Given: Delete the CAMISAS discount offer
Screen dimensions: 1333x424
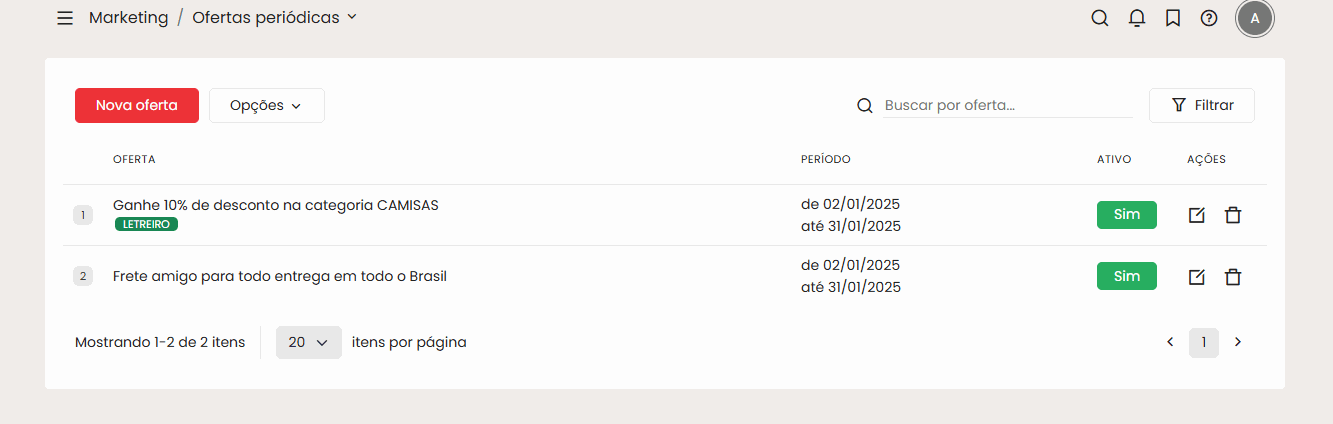Looking at the screenshot, I should 1233,215.
